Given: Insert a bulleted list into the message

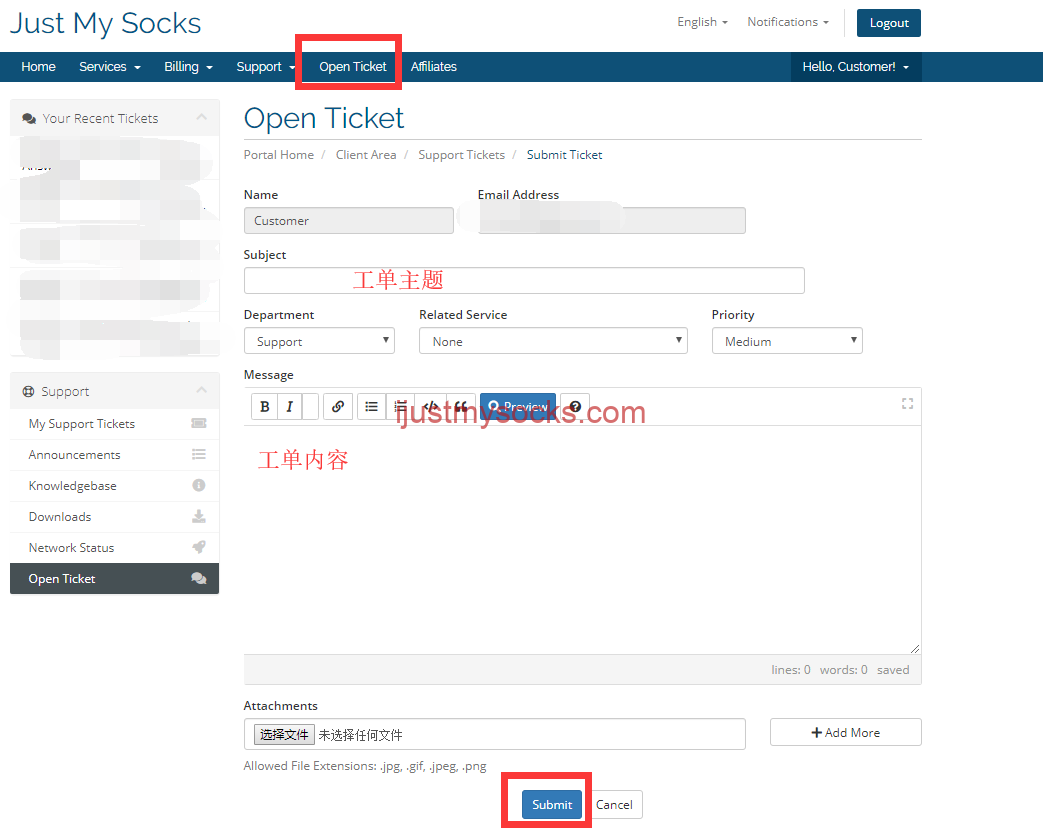Looking at the screenshot, I should tap(371, 406).
